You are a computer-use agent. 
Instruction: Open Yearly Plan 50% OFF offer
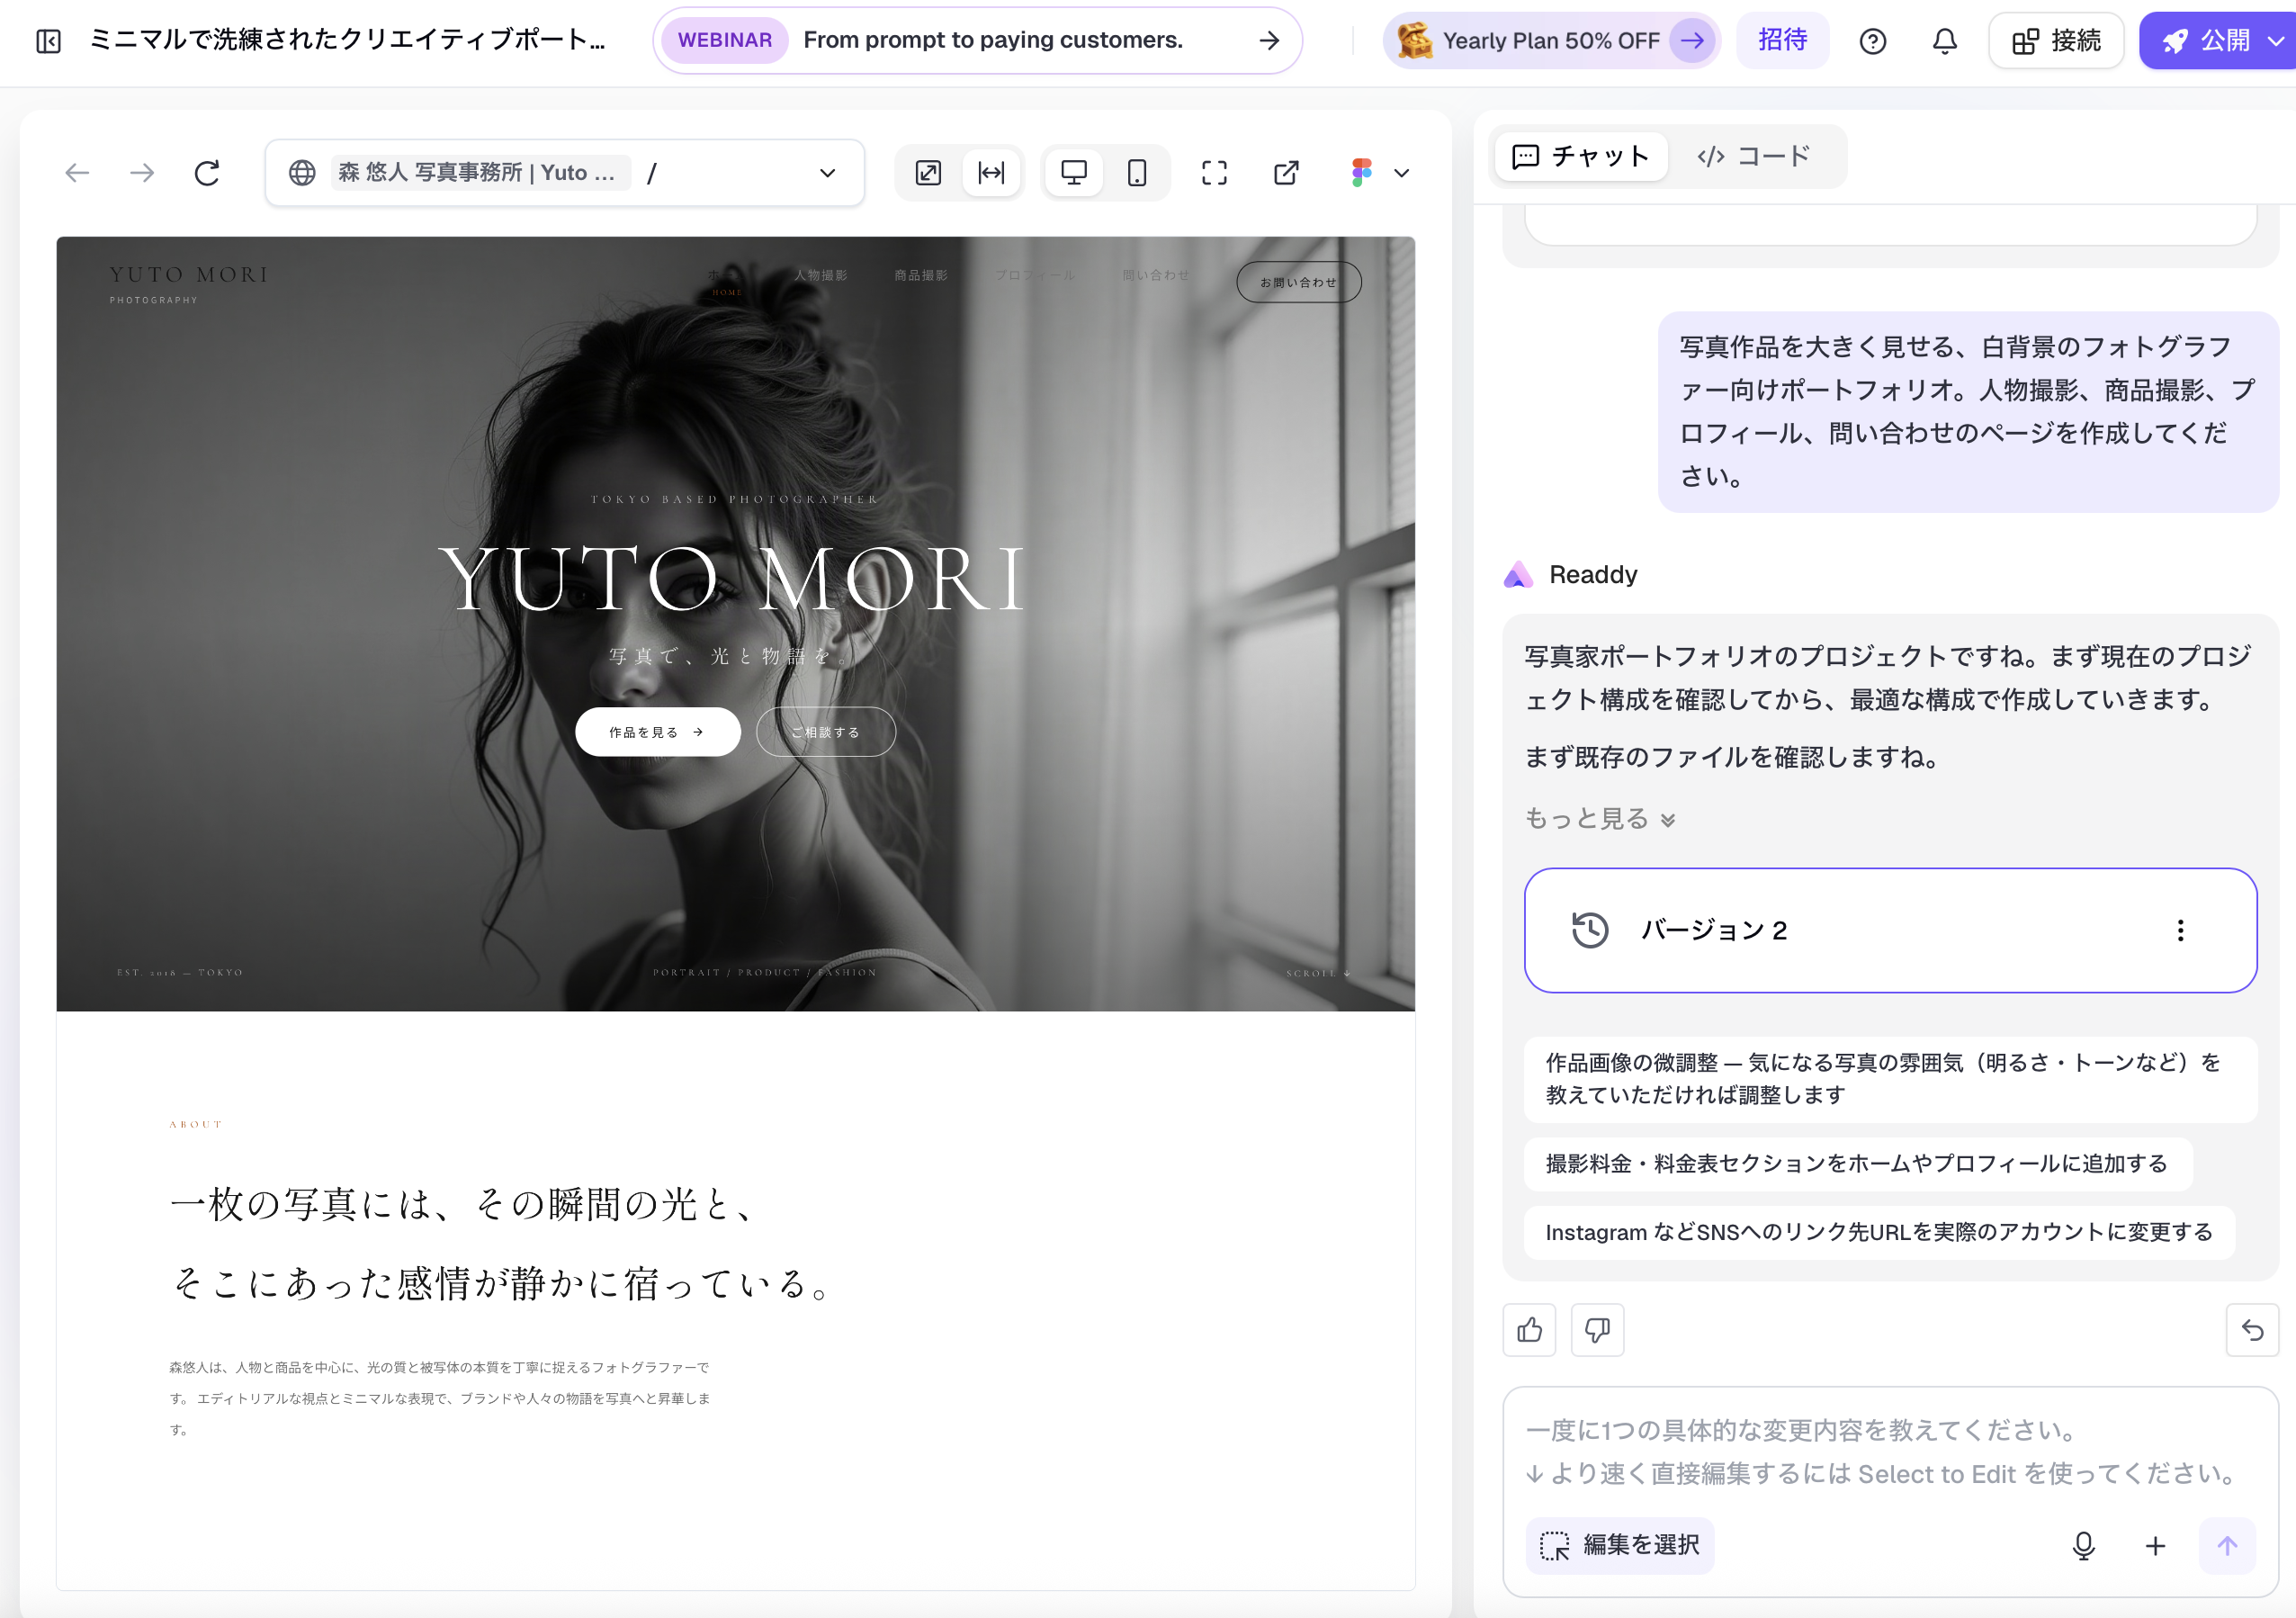[1551, 41]
